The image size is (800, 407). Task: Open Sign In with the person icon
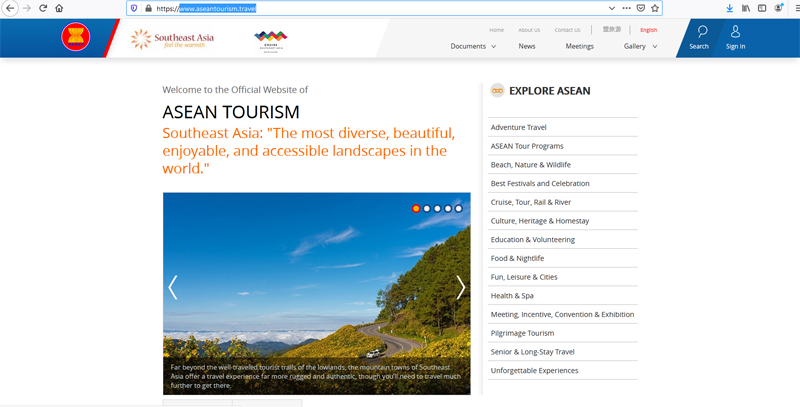(735, 38)
